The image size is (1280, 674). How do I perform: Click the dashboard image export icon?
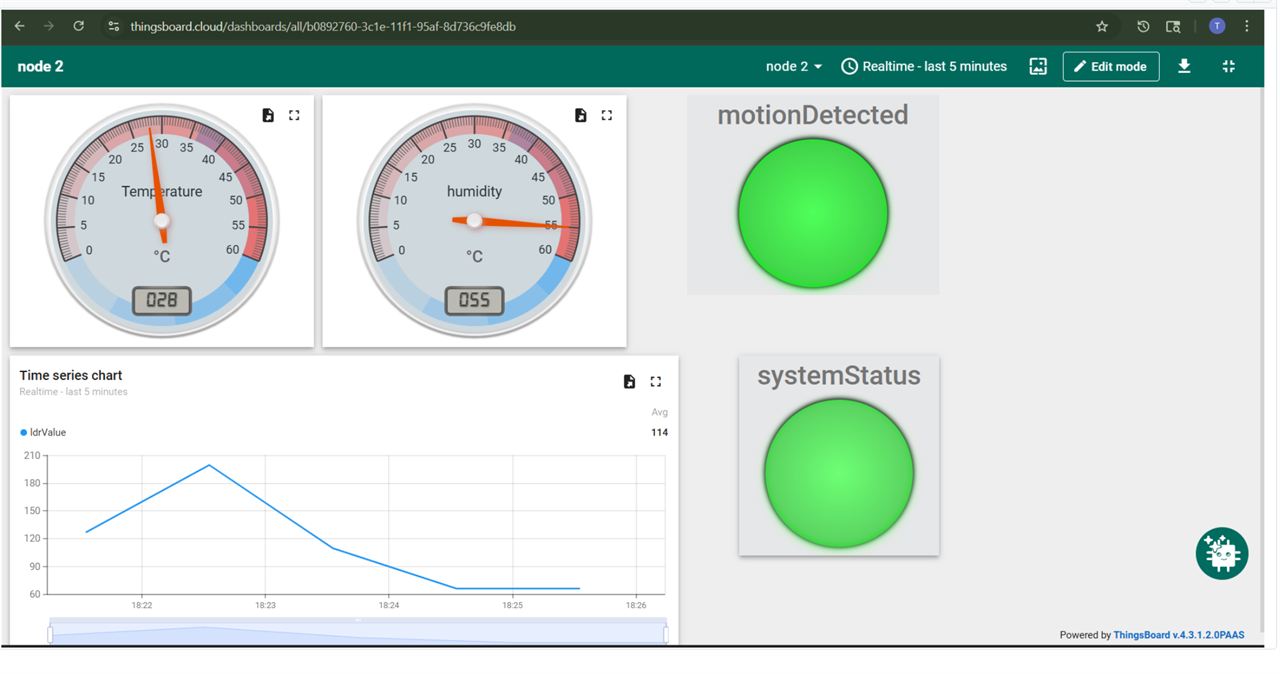(1038, 66)
